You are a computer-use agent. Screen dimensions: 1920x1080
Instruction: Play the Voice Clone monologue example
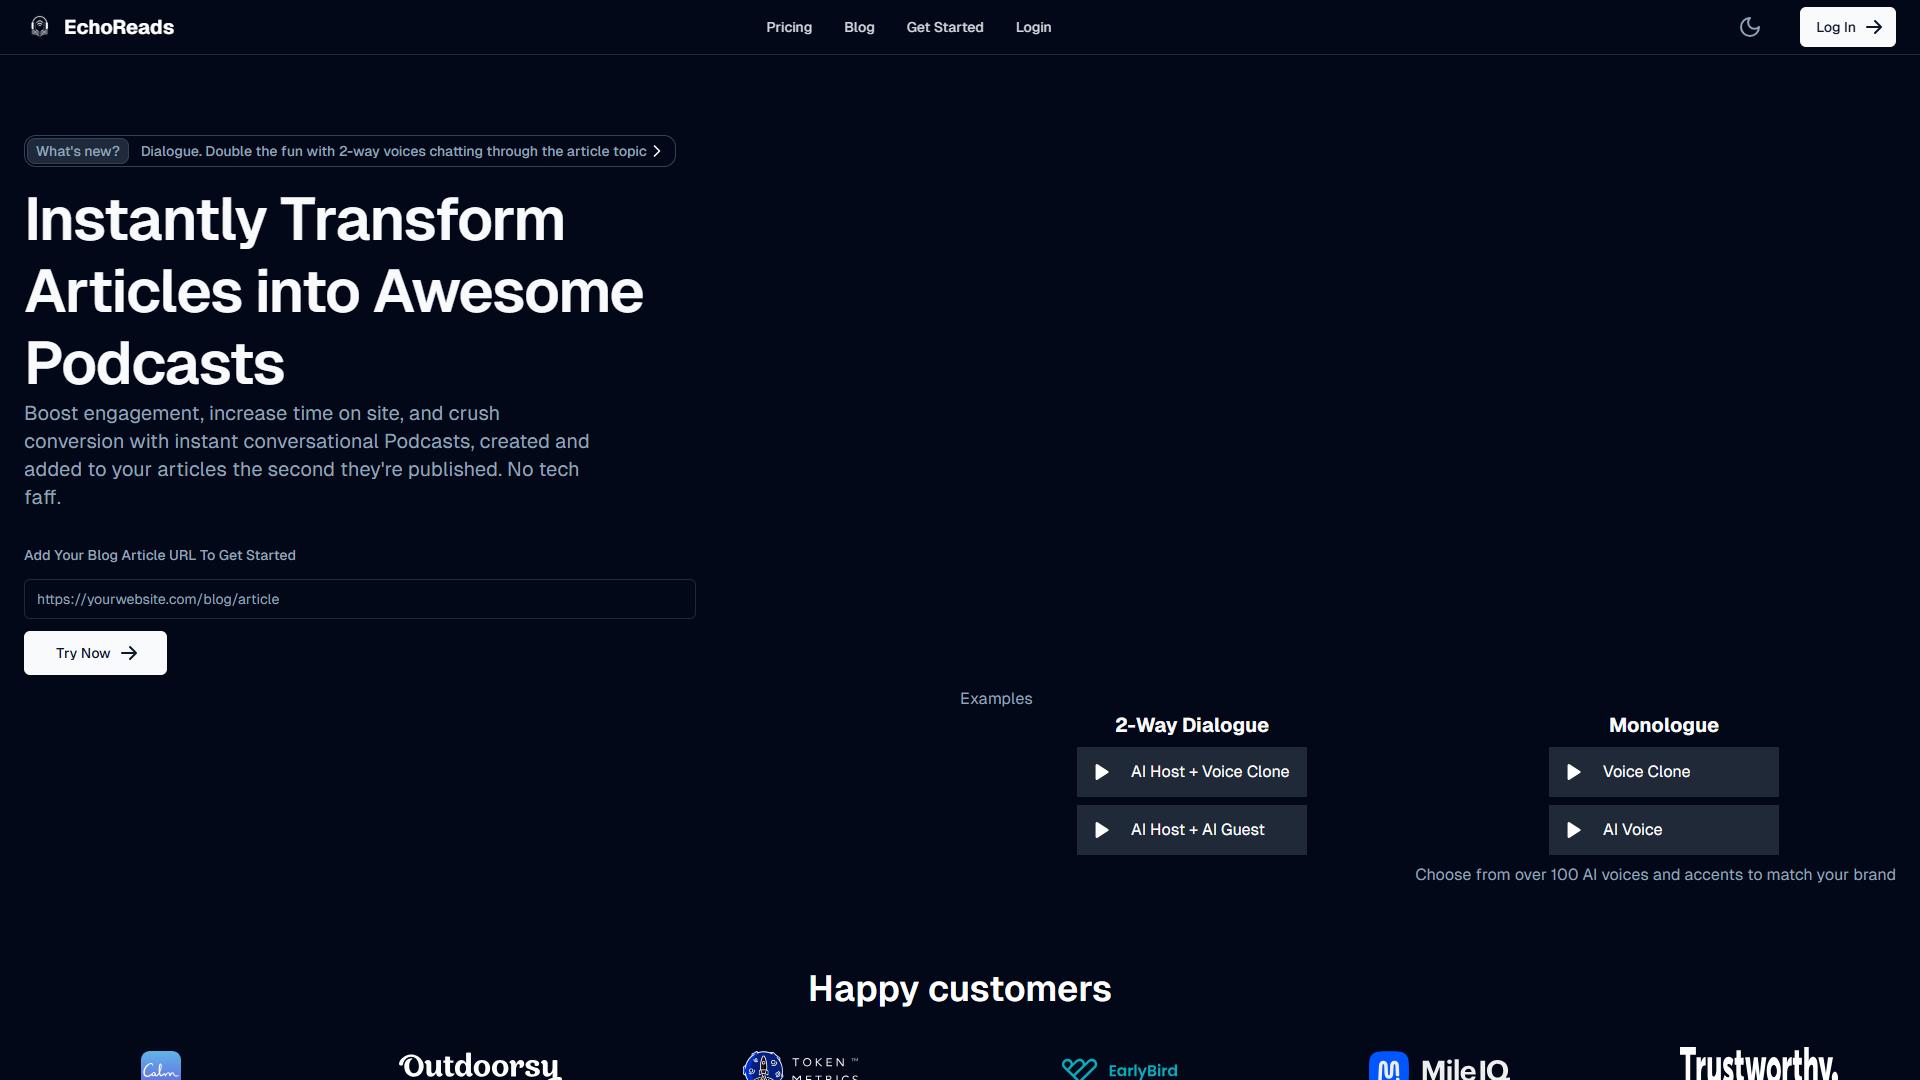pos(1663,772)
